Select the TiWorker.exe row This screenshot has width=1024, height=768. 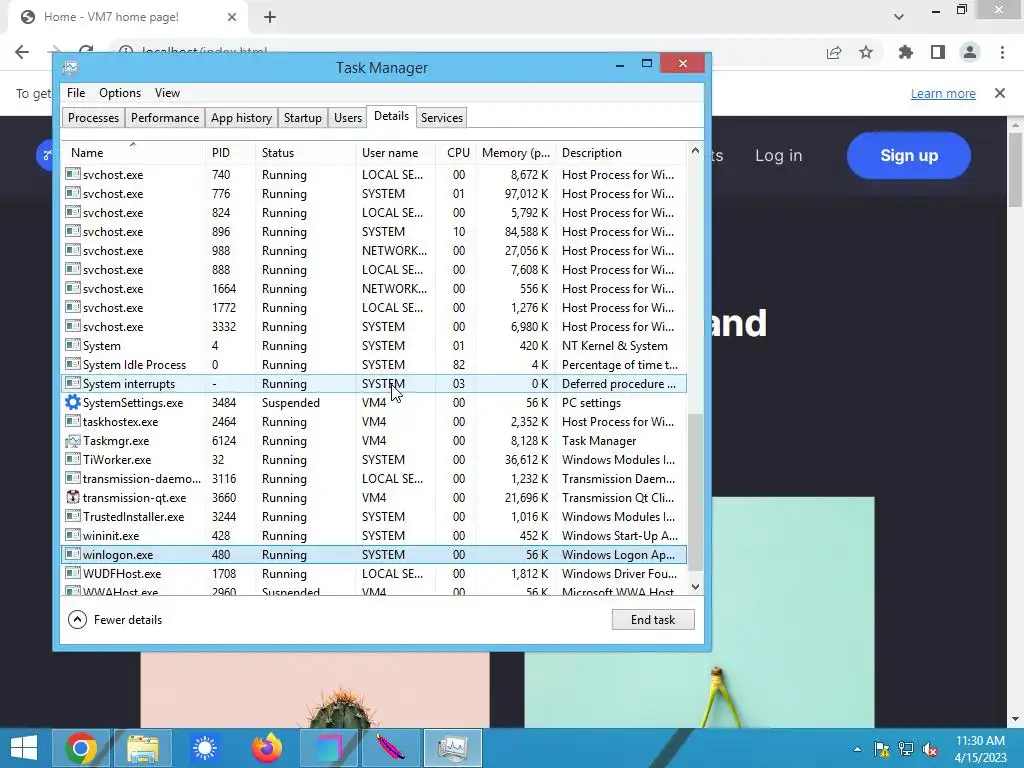pyautogui.click(x=374, y=460)
